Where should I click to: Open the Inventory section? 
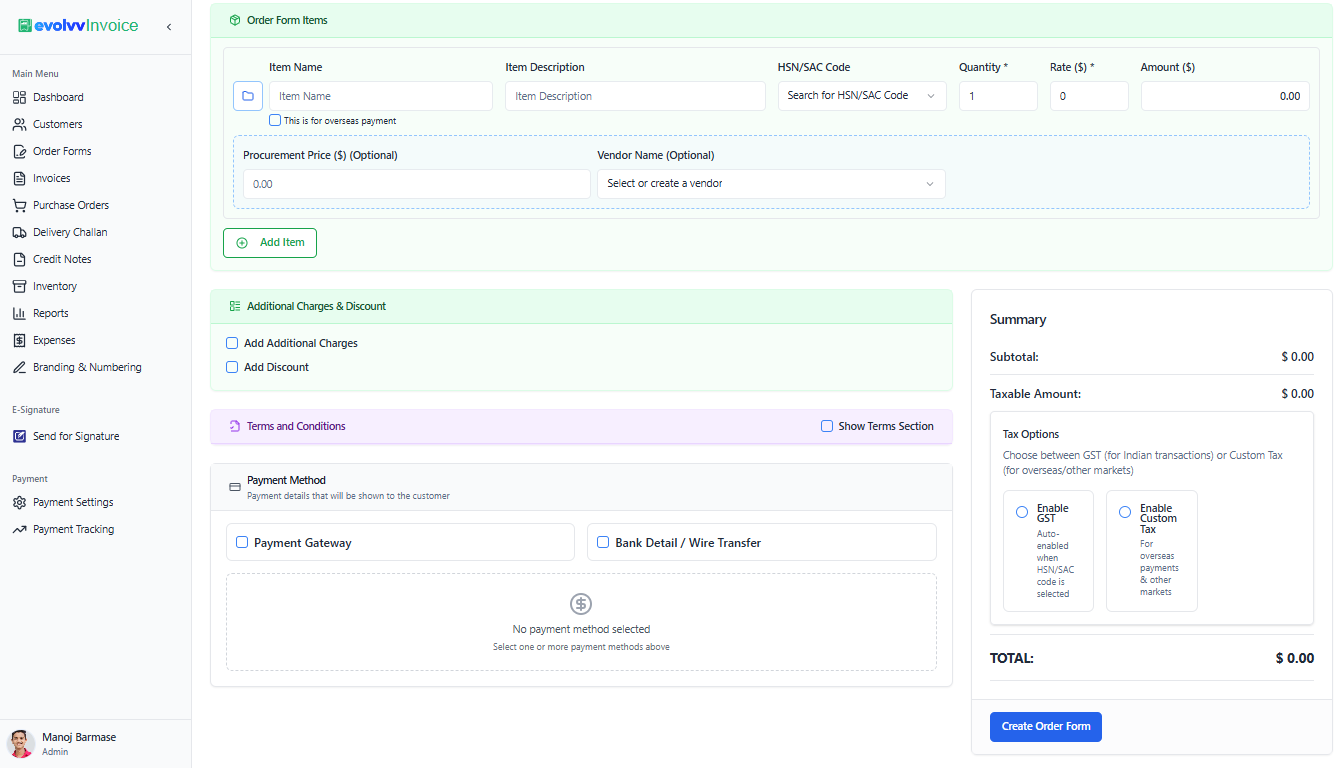pyautogui.click(x=55, y=286)
